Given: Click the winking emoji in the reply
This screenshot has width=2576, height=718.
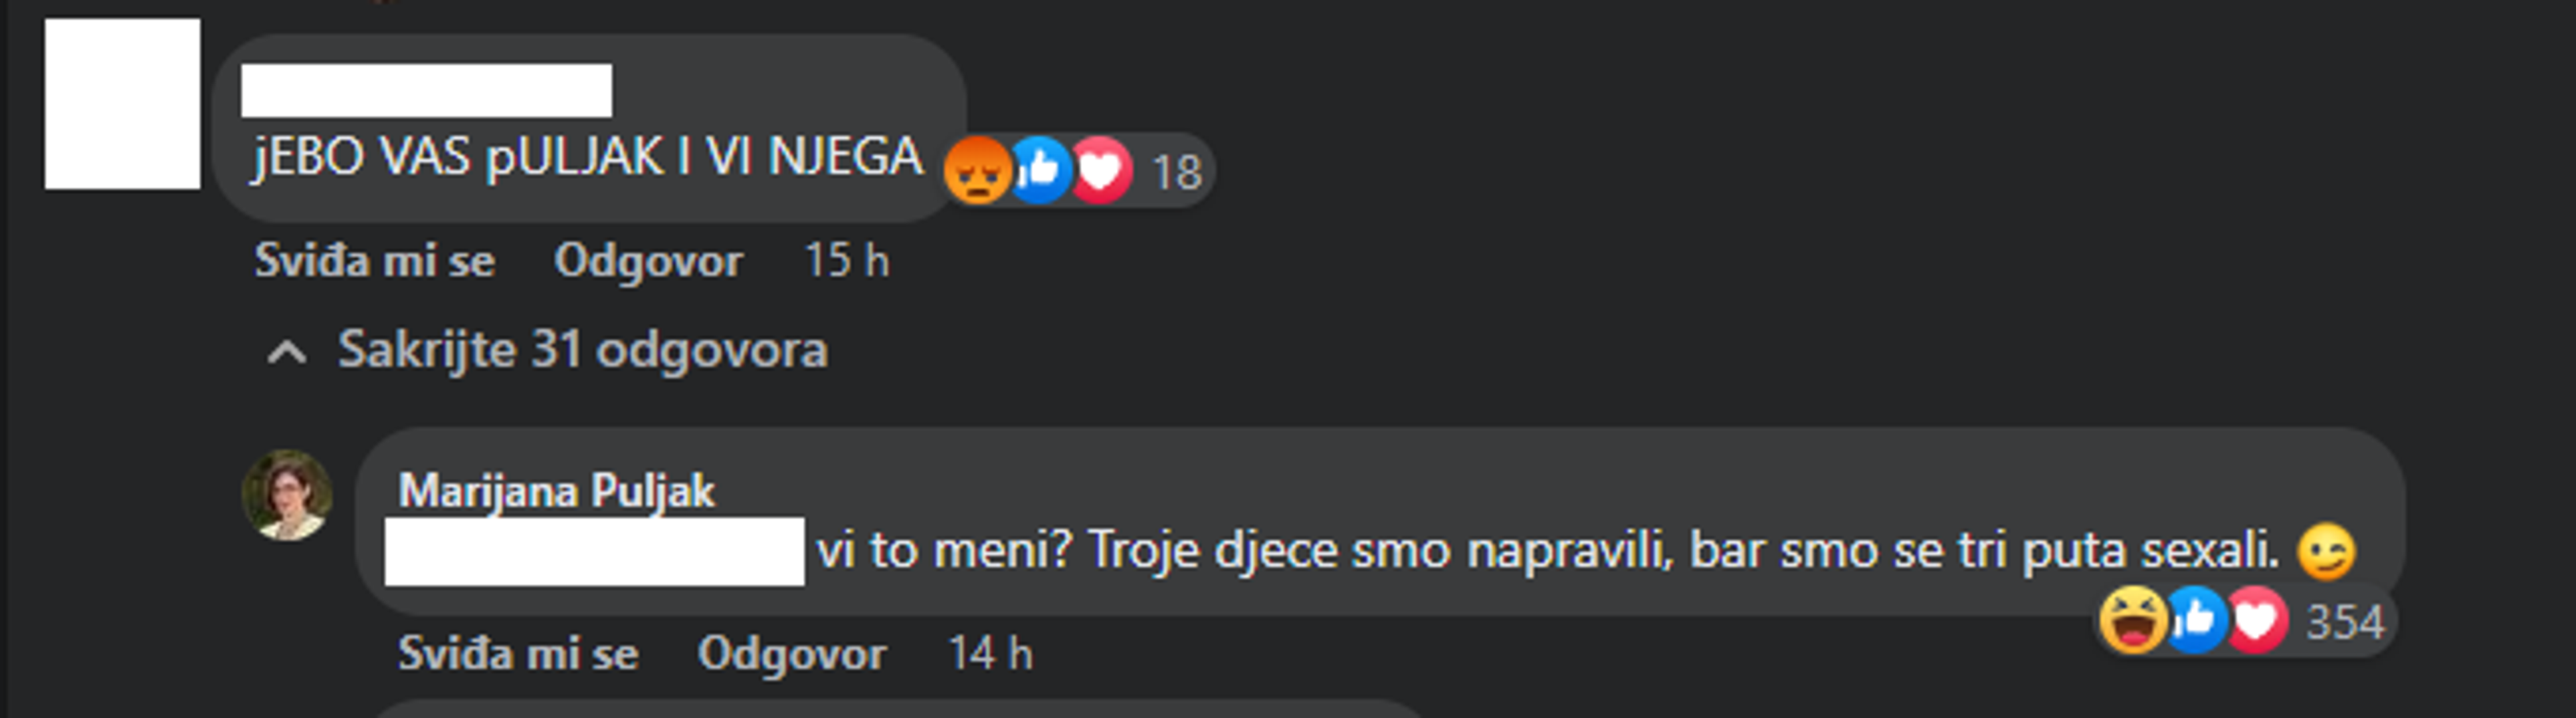Looking at the screenshot, I should click(2327, 552).
